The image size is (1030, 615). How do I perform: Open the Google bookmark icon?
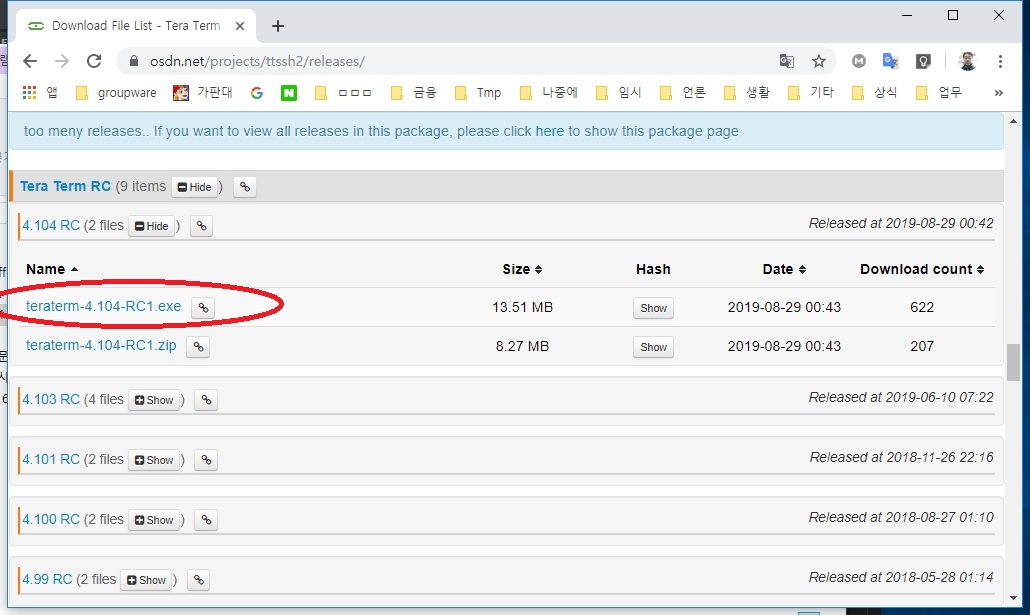click(257, 93)
